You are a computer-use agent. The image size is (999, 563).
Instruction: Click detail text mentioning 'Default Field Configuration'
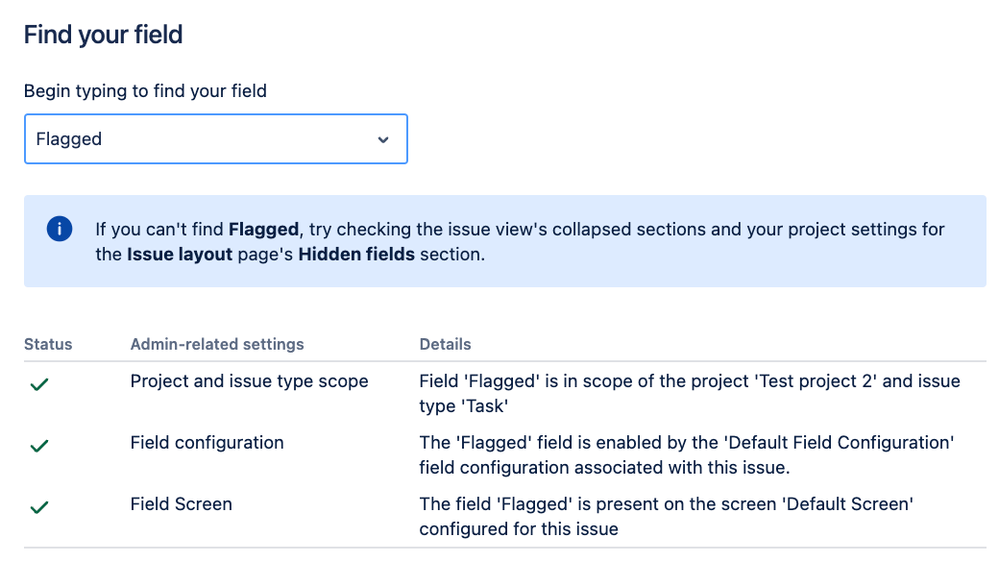click(687, 455)
